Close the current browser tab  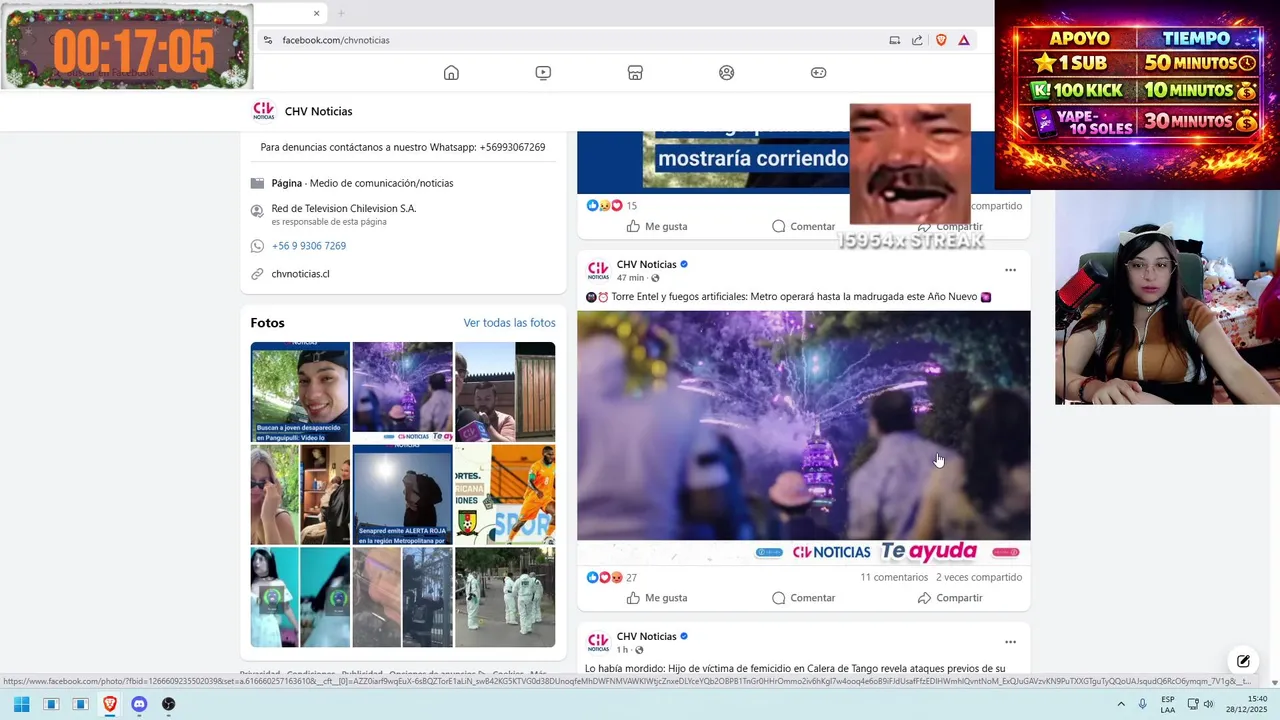[317, 13]
